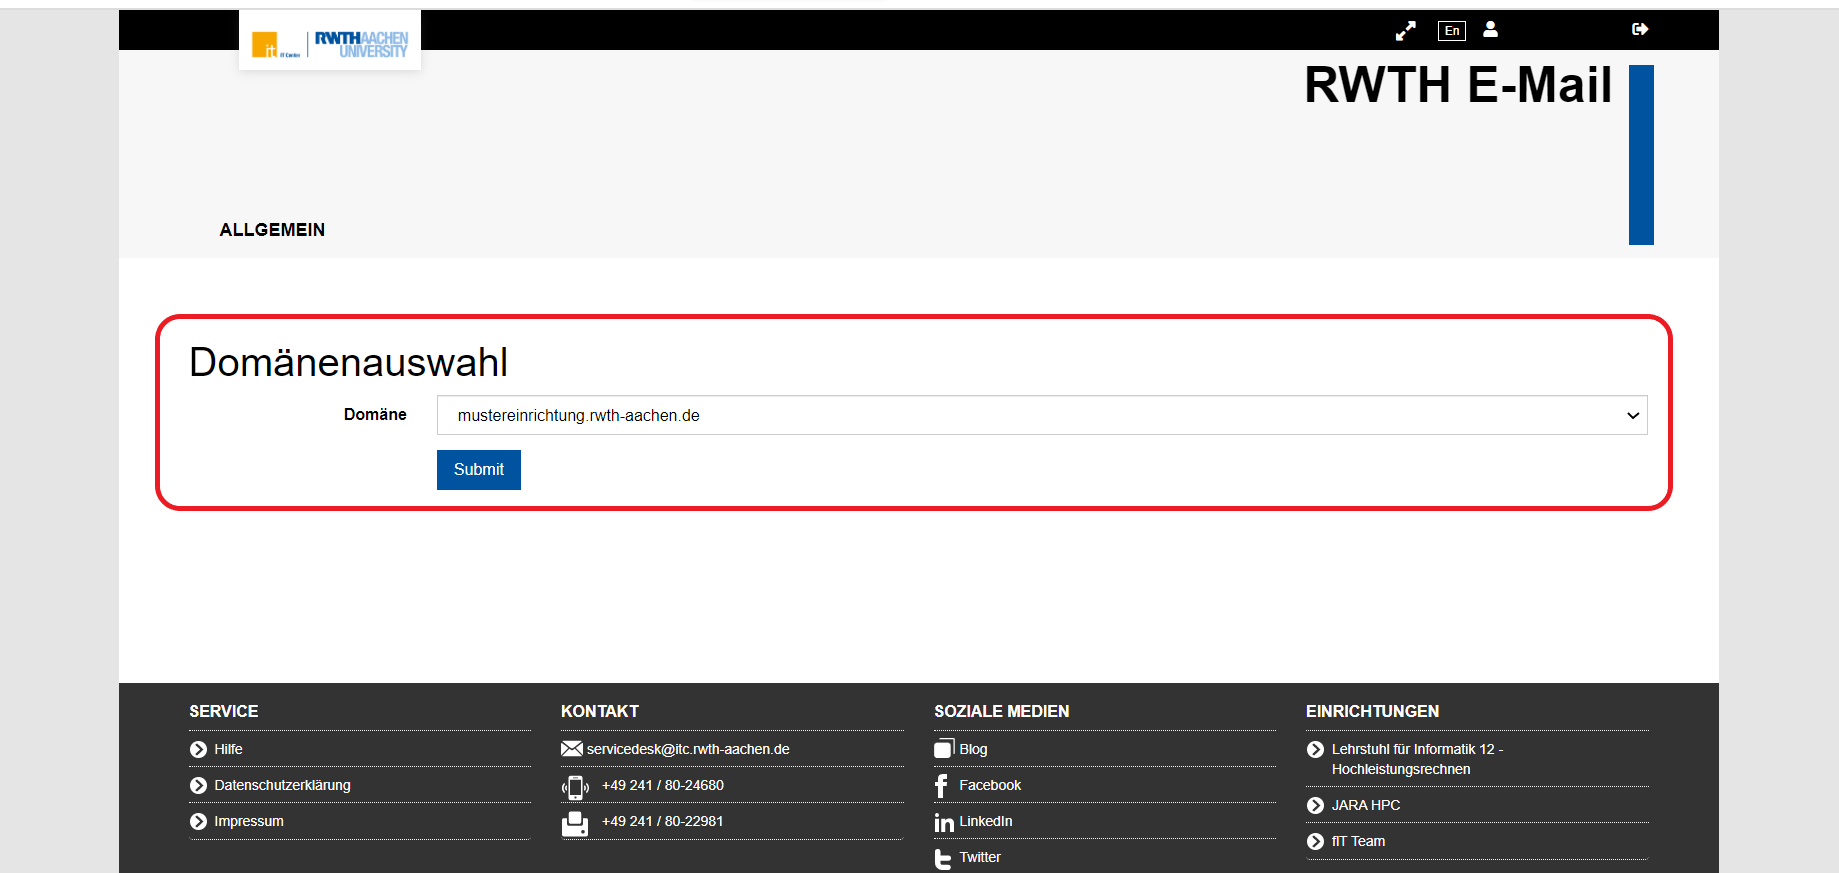Open the Datenschutzerklärung link
Image resolution: width=1839 pixels, height=873 pixels.
282,785
